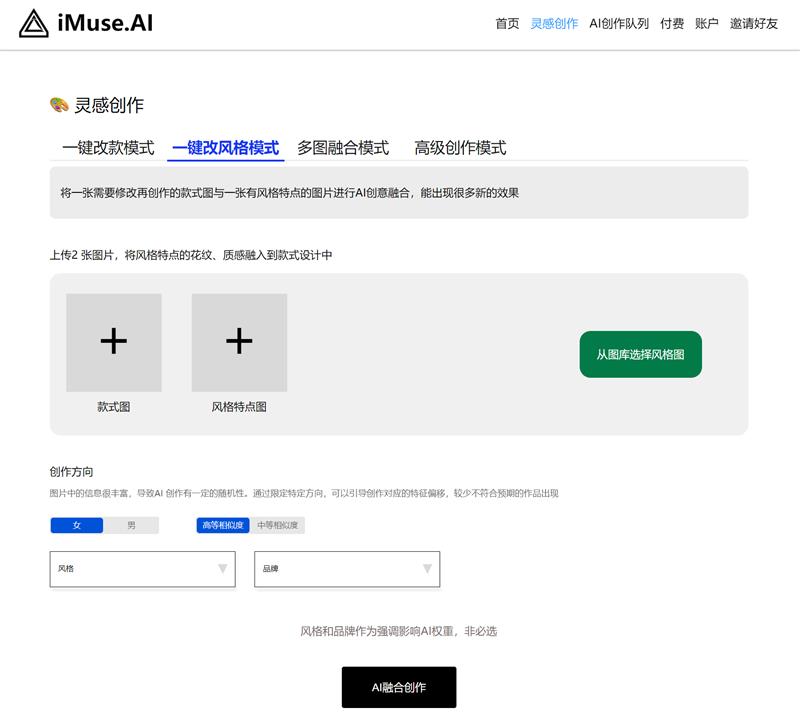Expand the 风格 dropdown

(x=142, y=569)
